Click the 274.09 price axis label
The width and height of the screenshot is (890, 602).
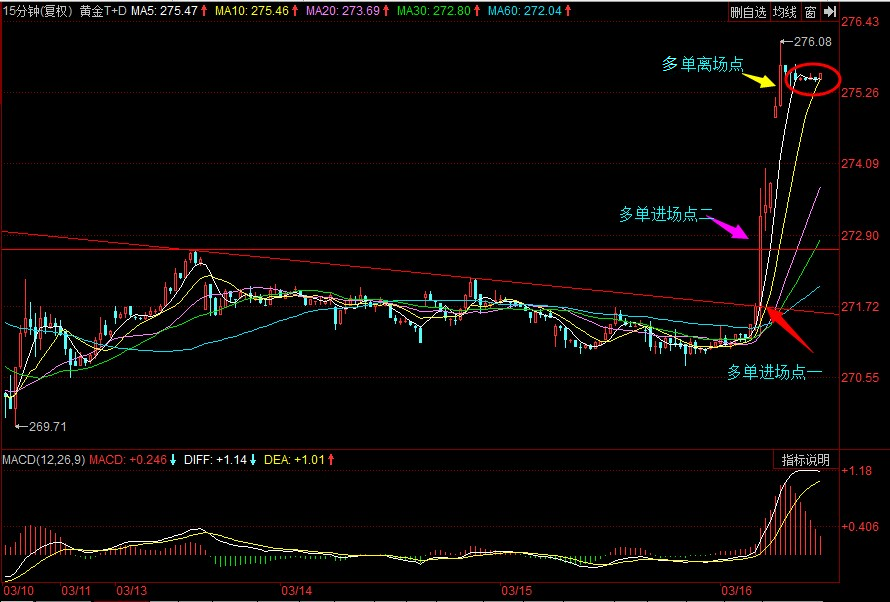point(860,164)
